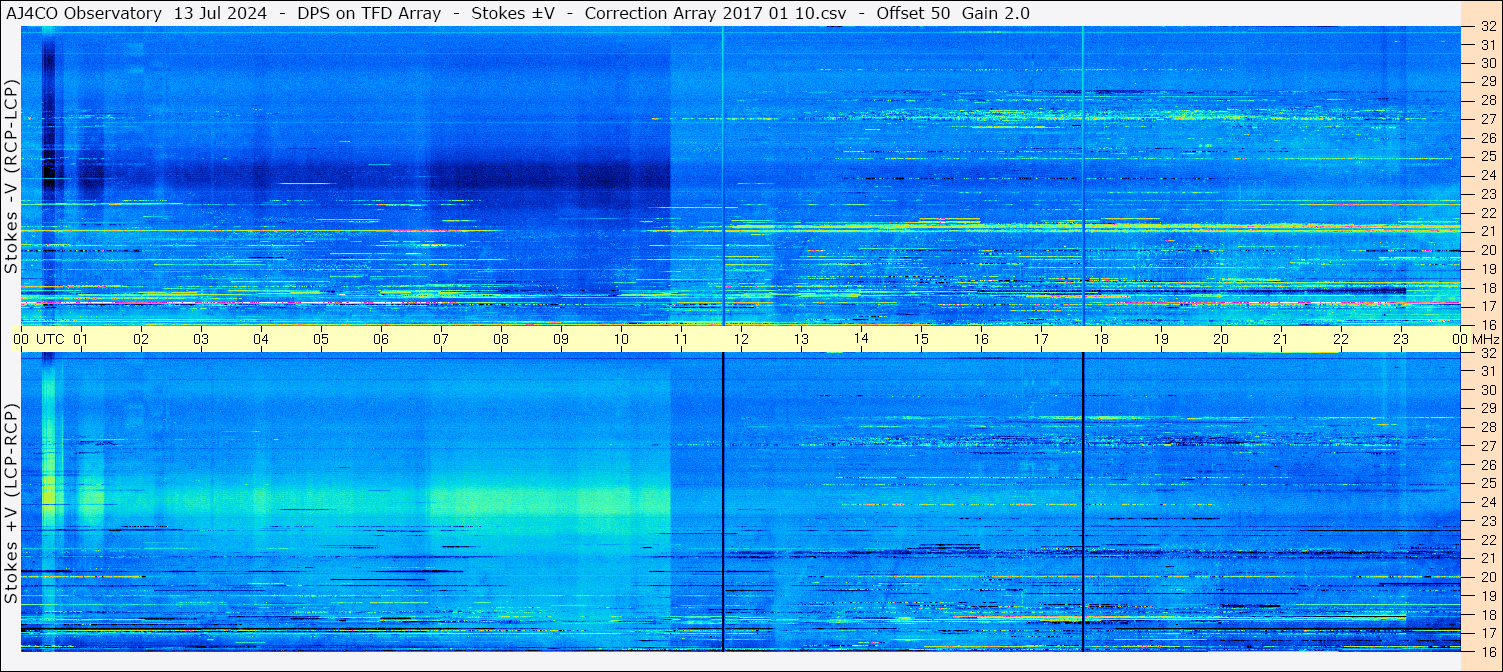Click hour mark '04' on time axis
1503x672 pixels.
coord(261,339)
